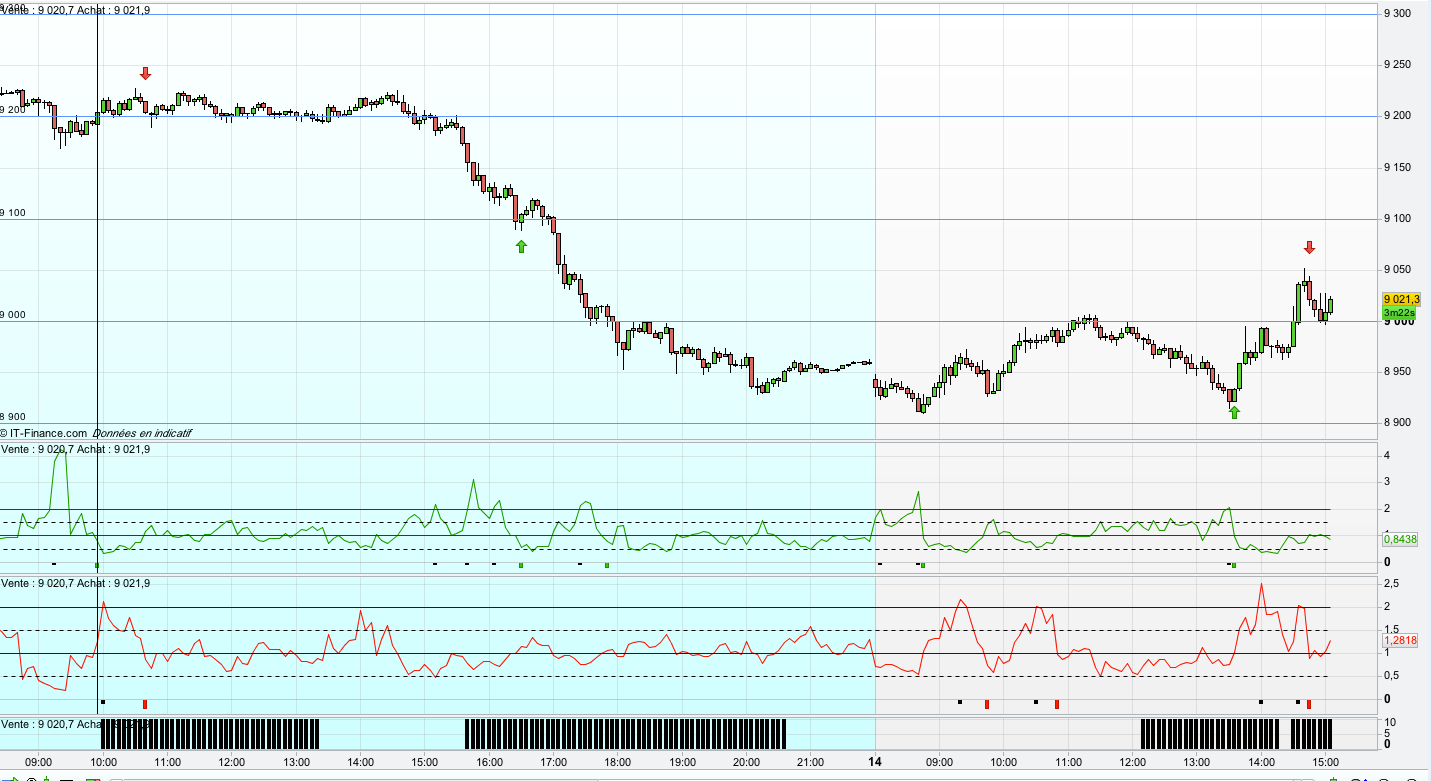Click the 4 scale label of green indicator
Screen dimensions: 1431x781
1386,455
